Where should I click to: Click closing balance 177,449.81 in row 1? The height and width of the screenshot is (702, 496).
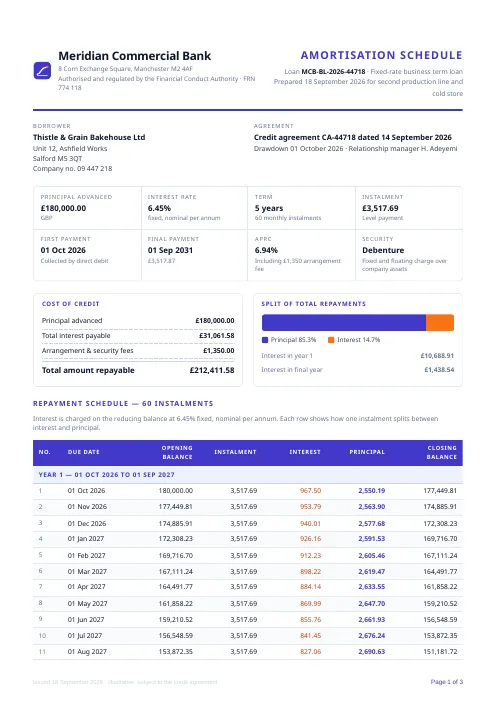(x=440, y=491)
